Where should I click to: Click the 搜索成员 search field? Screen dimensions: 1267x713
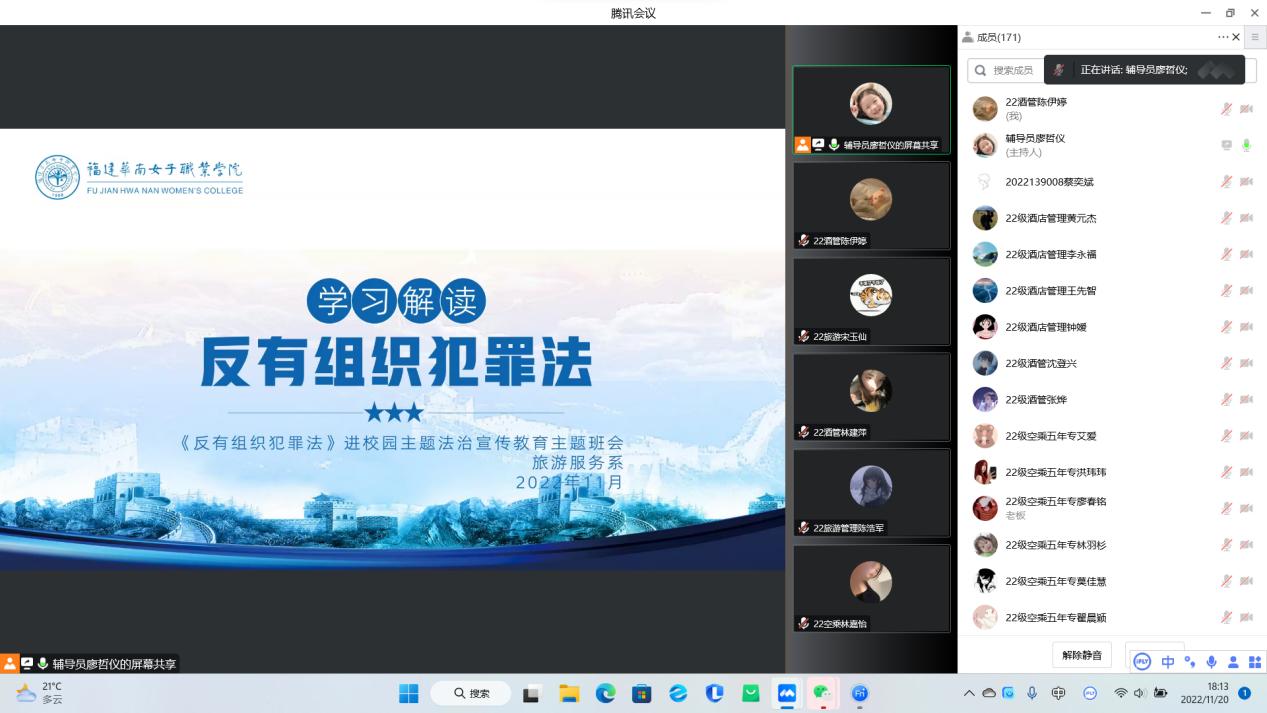click(1010, 70)
